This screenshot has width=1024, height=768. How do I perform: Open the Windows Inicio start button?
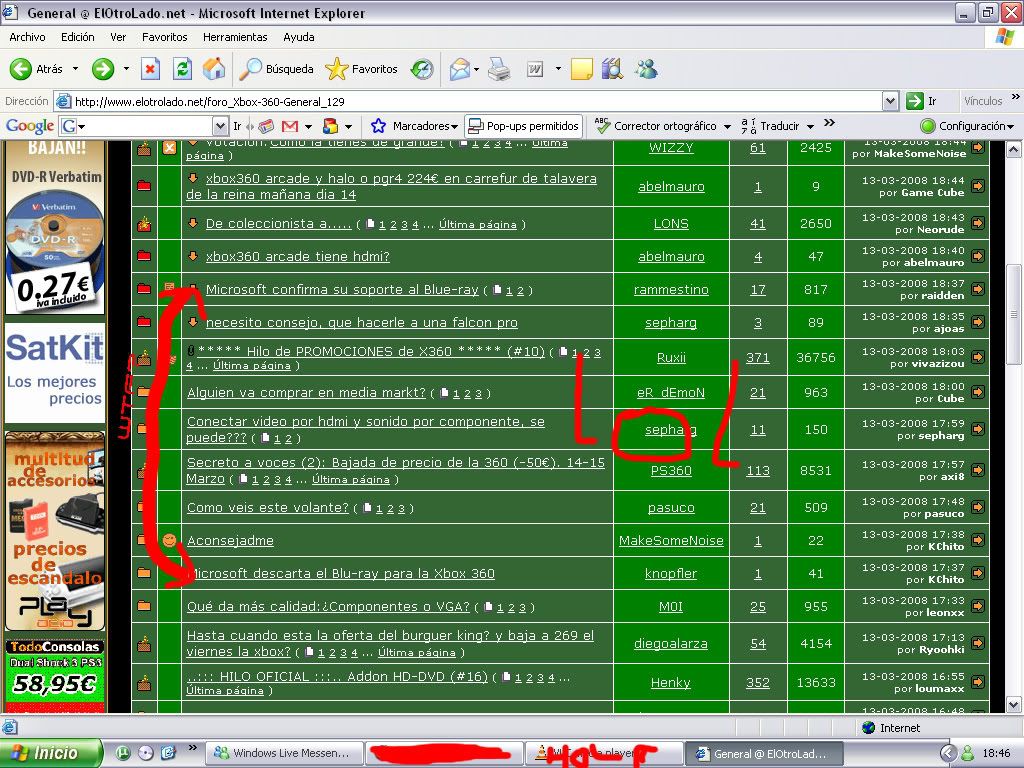click(51, 753)
